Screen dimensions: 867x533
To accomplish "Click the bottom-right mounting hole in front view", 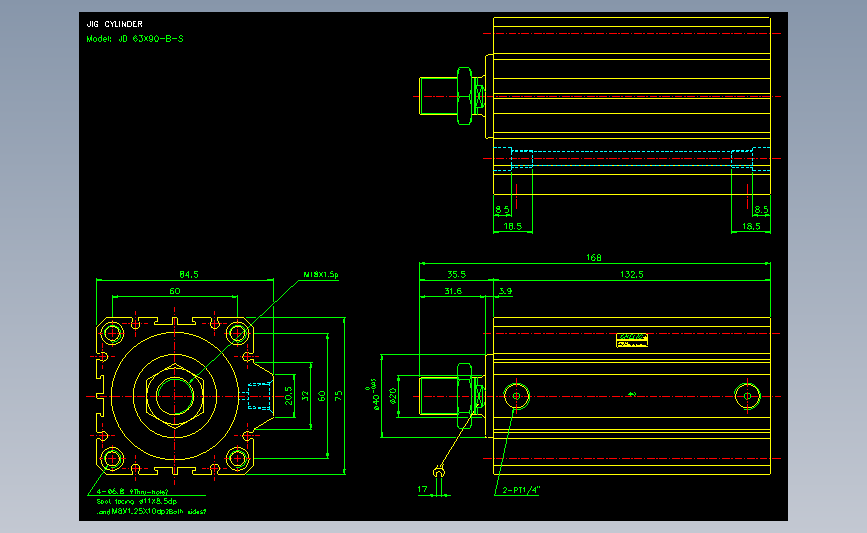I will pos(238,458).
